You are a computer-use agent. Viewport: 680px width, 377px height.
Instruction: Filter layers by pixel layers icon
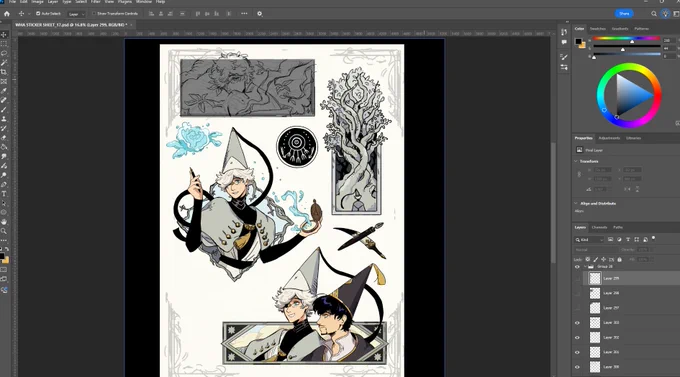[x=610, y=239]
